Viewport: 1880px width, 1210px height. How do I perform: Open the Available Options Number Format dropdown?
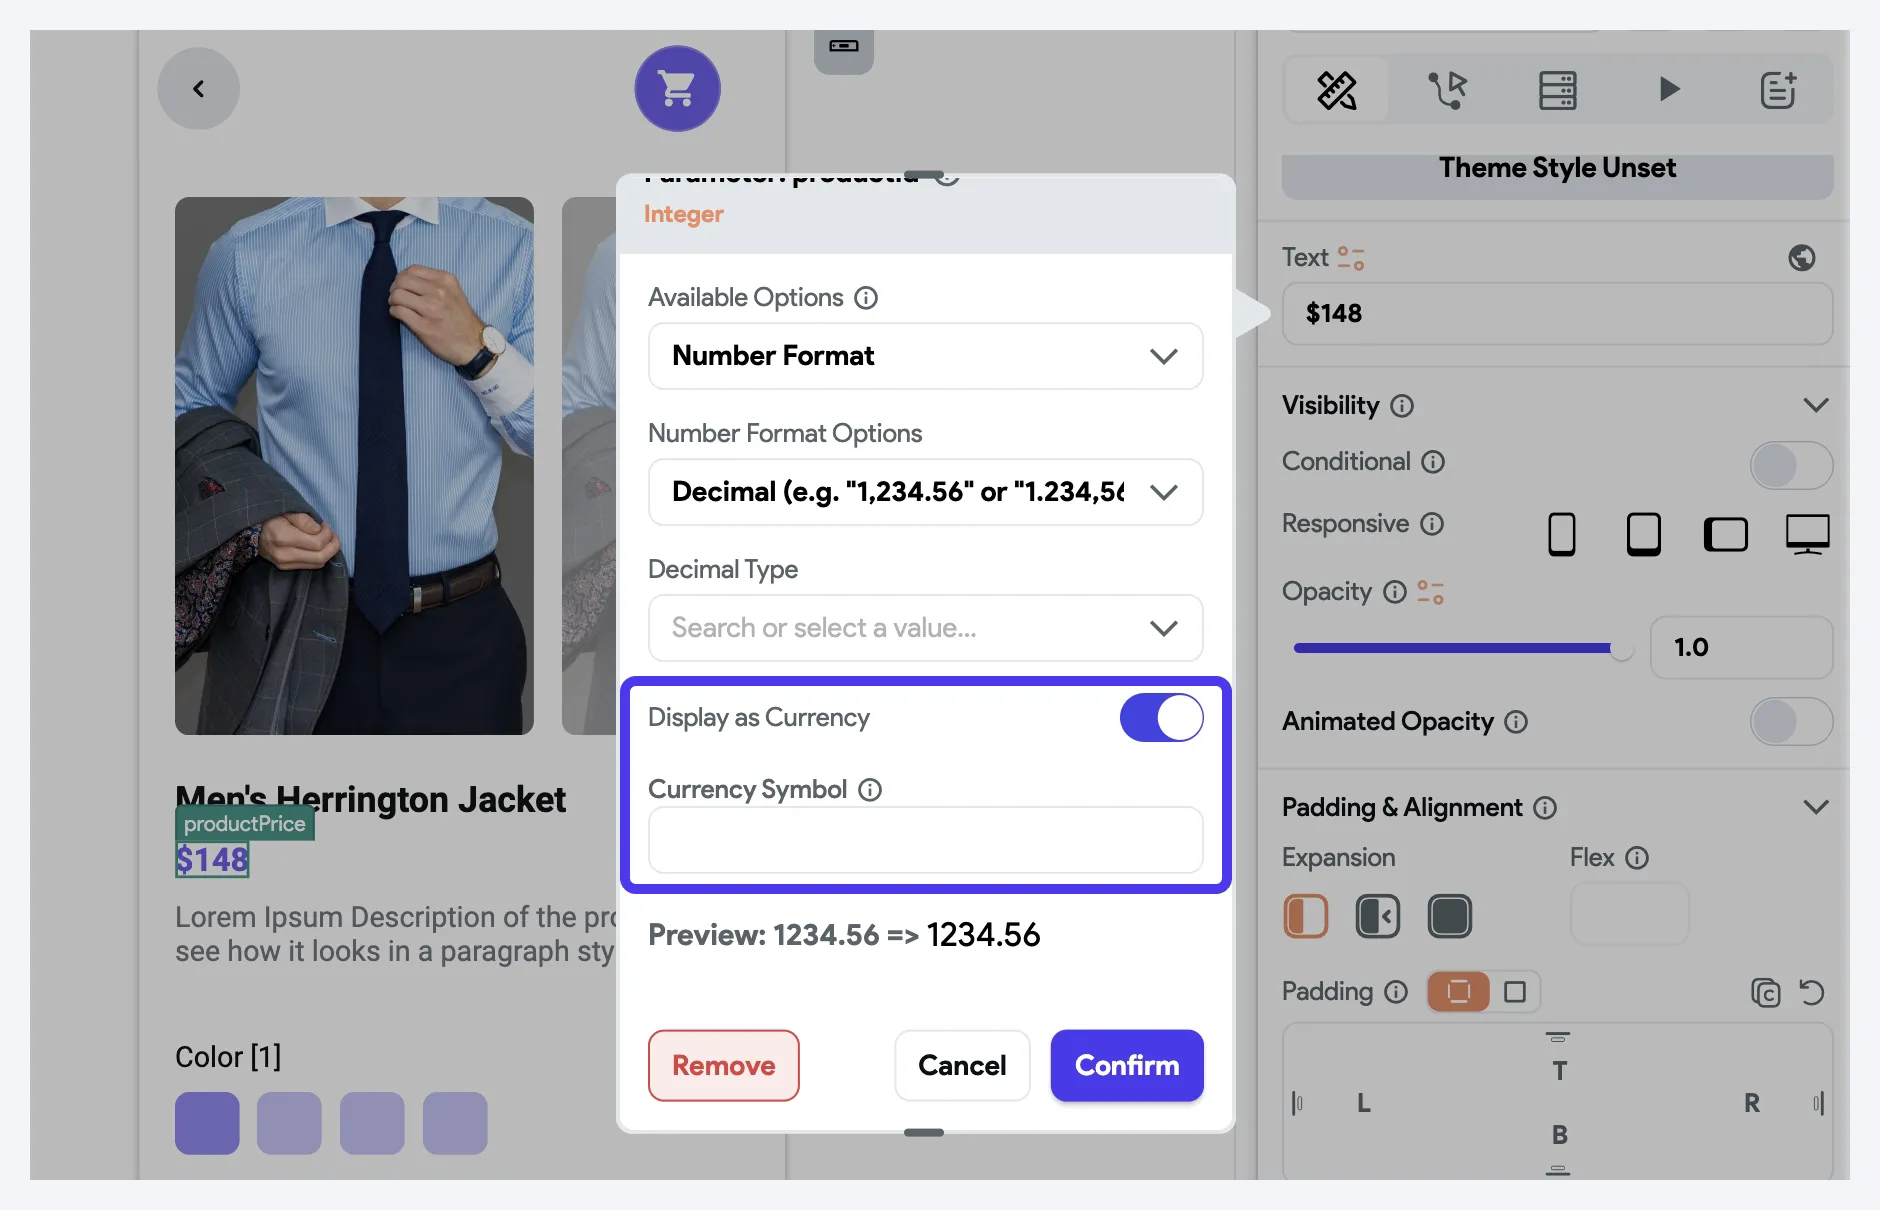click(x=925, y=356)
